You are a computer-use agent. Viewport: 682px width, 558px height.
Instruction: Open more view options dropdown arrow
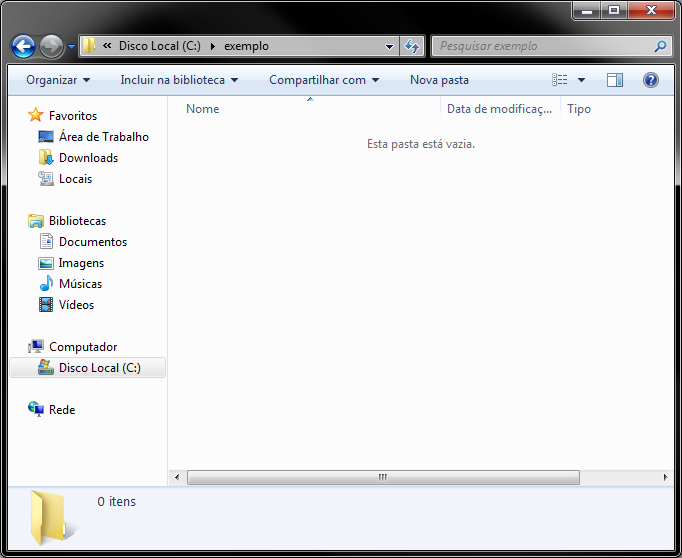pos(581,80)
